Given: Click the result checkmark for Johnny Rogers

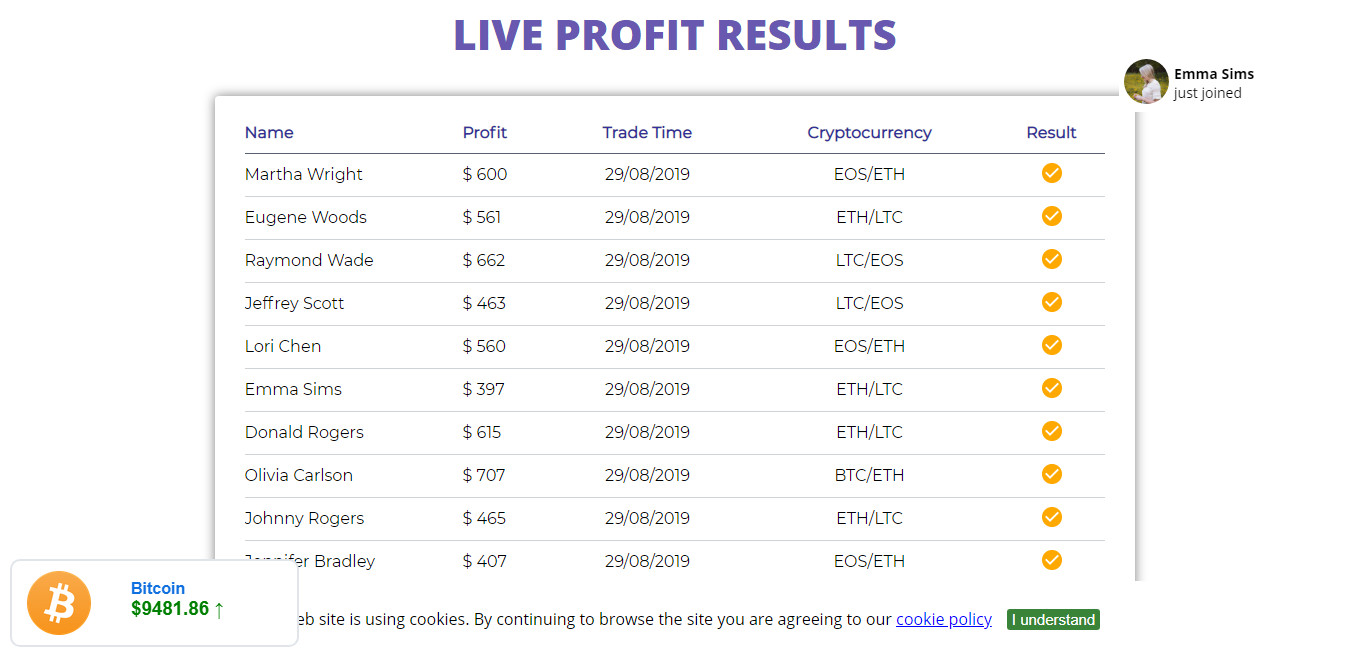Looking at the screenshot, I should (1051, 517).
